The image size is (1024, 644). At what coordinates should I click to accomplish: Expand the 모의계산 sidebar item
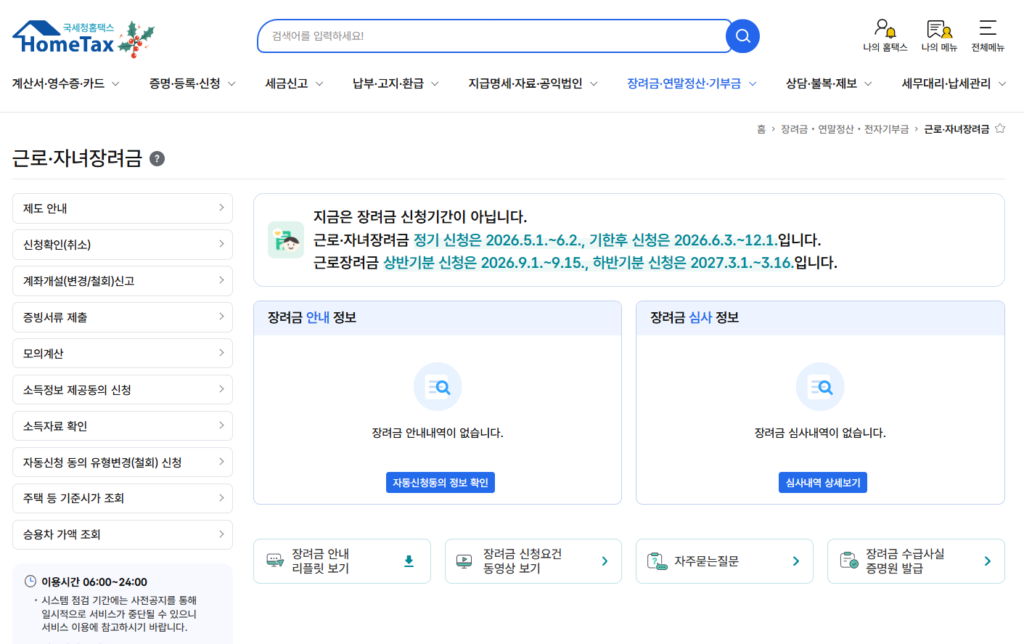[x=122, y=353]
